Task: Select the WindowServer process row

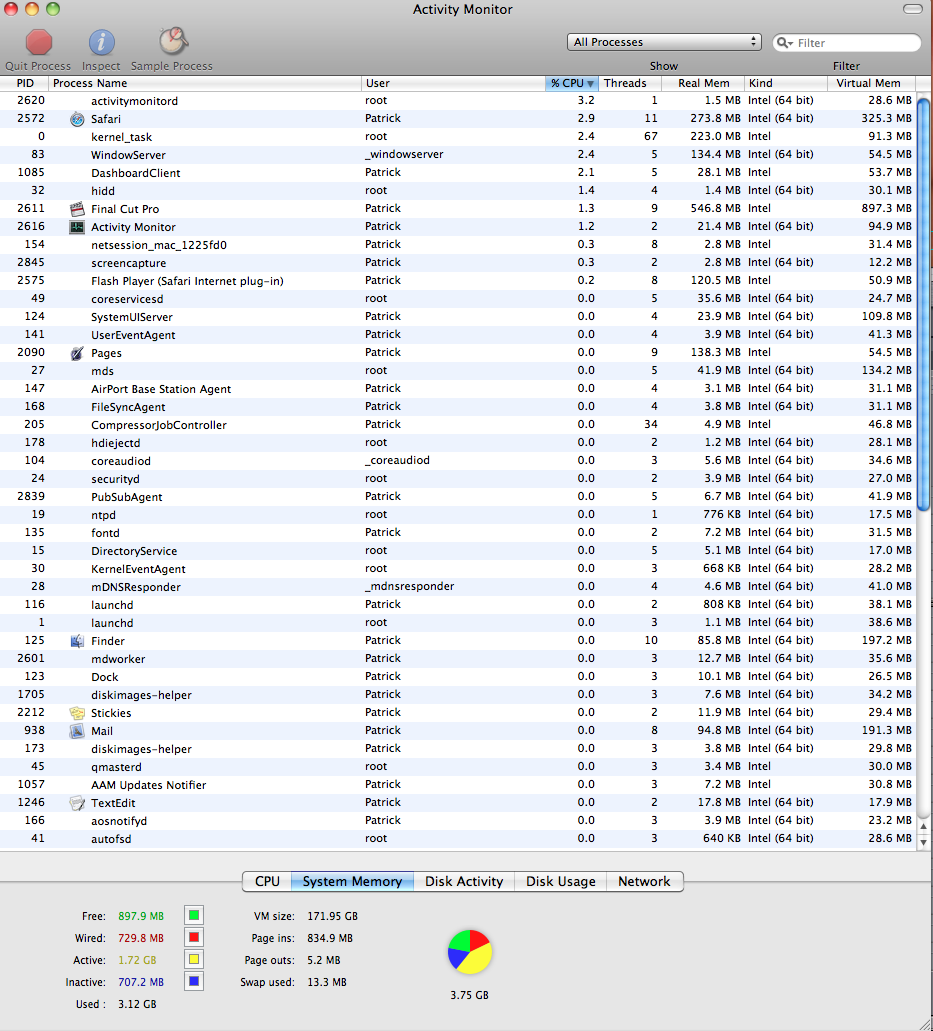Action: point(458,155)
